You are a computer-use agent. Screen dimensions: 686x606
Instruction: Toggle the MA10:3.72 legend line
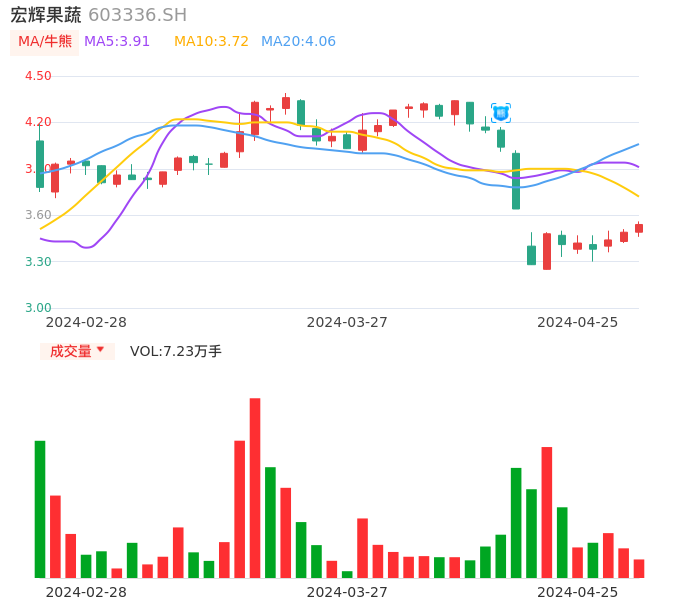coord(211,42)
